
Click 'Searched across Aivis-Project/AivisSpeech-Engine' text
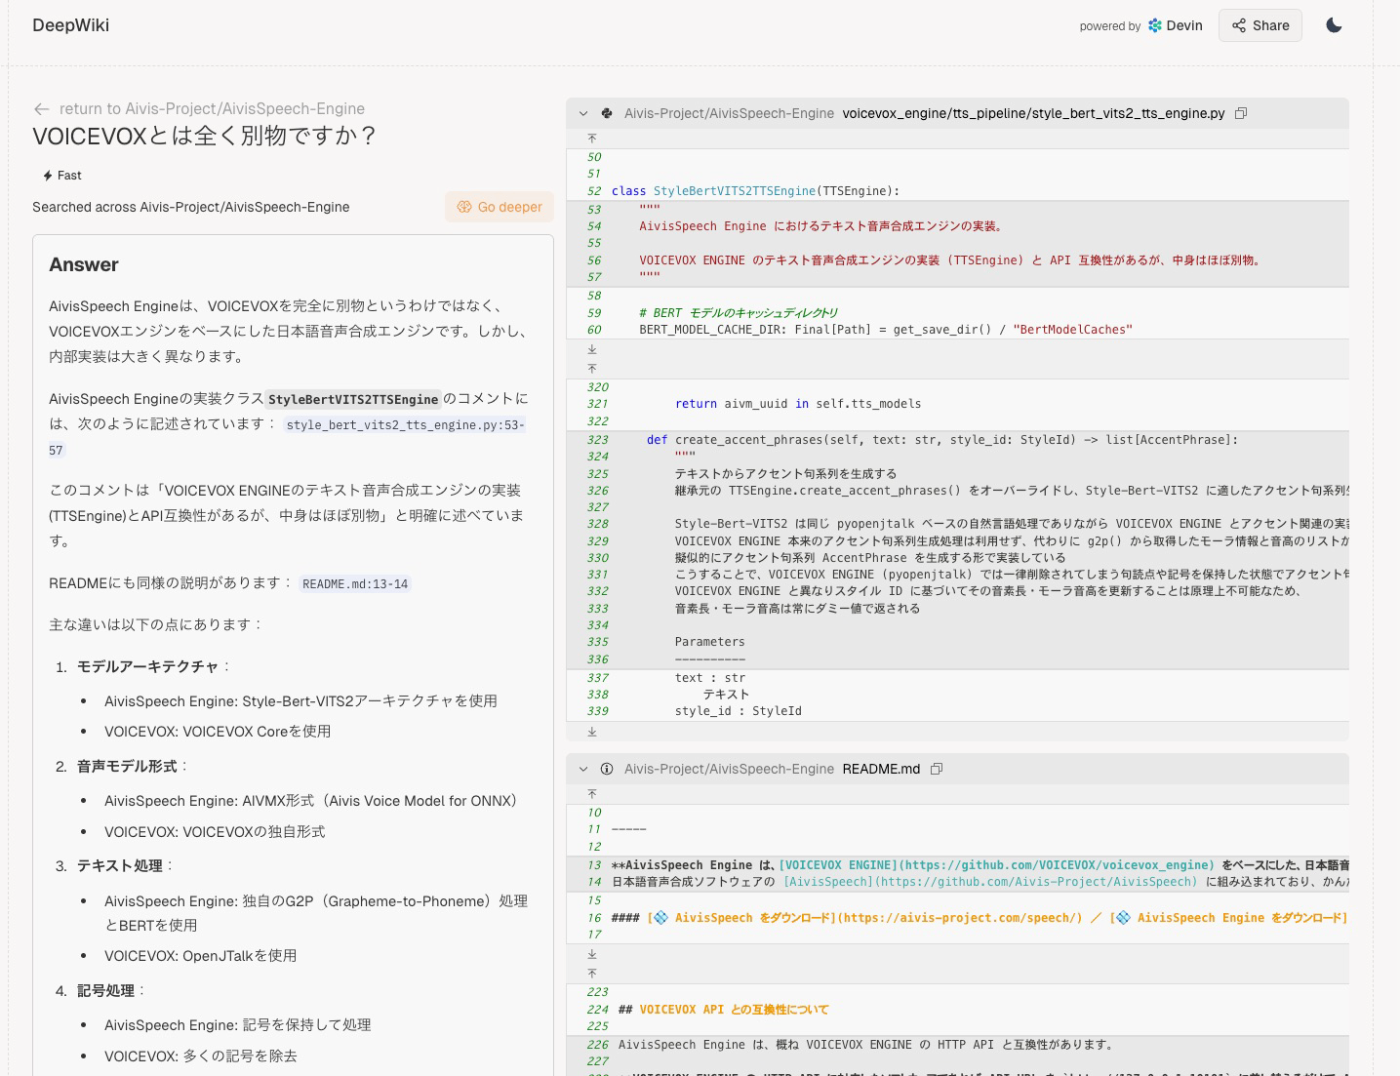point(191,207)
